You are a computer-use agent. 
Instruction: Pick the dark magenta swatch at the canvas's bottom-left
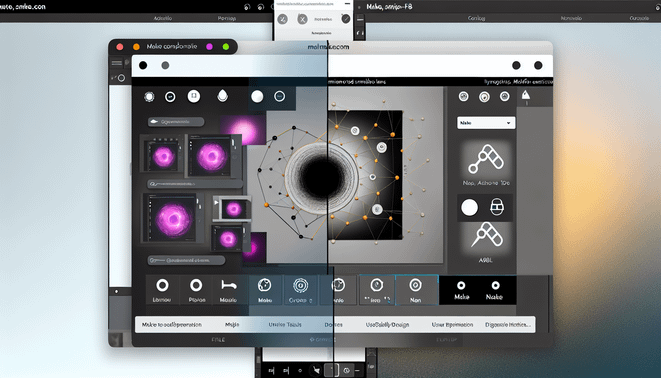coord(254,247)
